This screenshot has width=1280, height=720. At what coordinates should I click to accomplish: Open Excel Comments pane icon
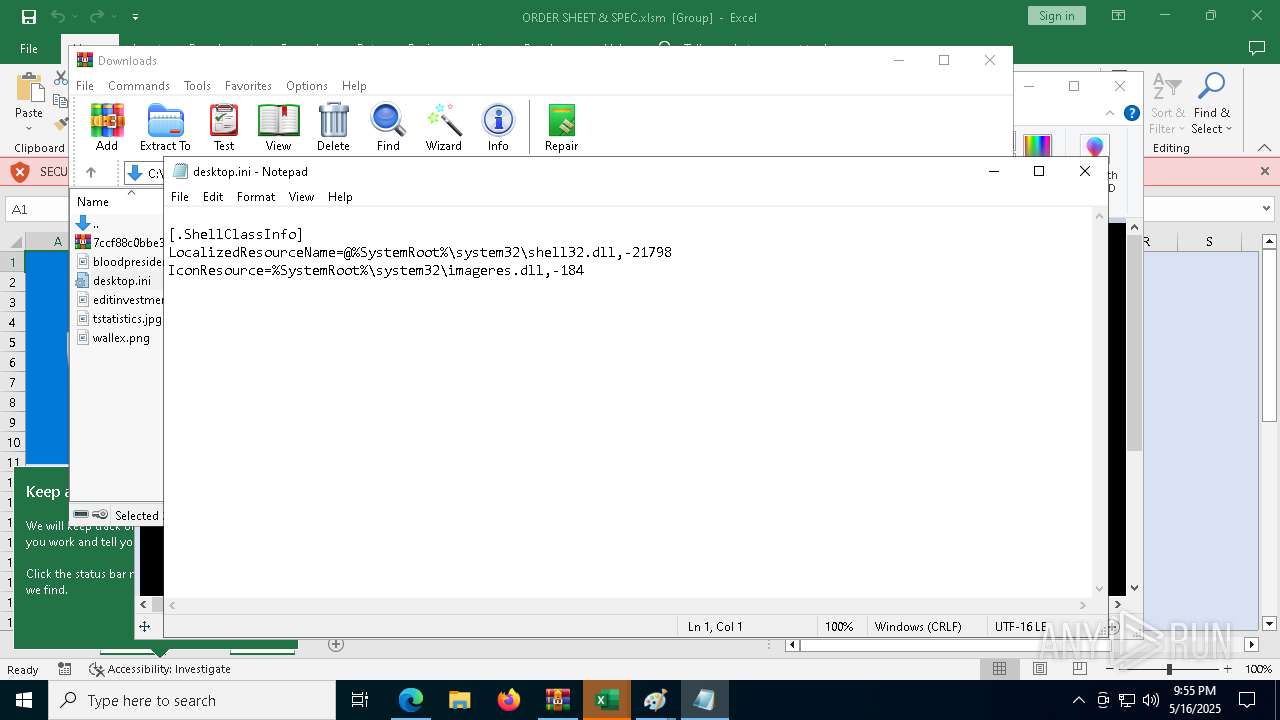point(1257,48)
